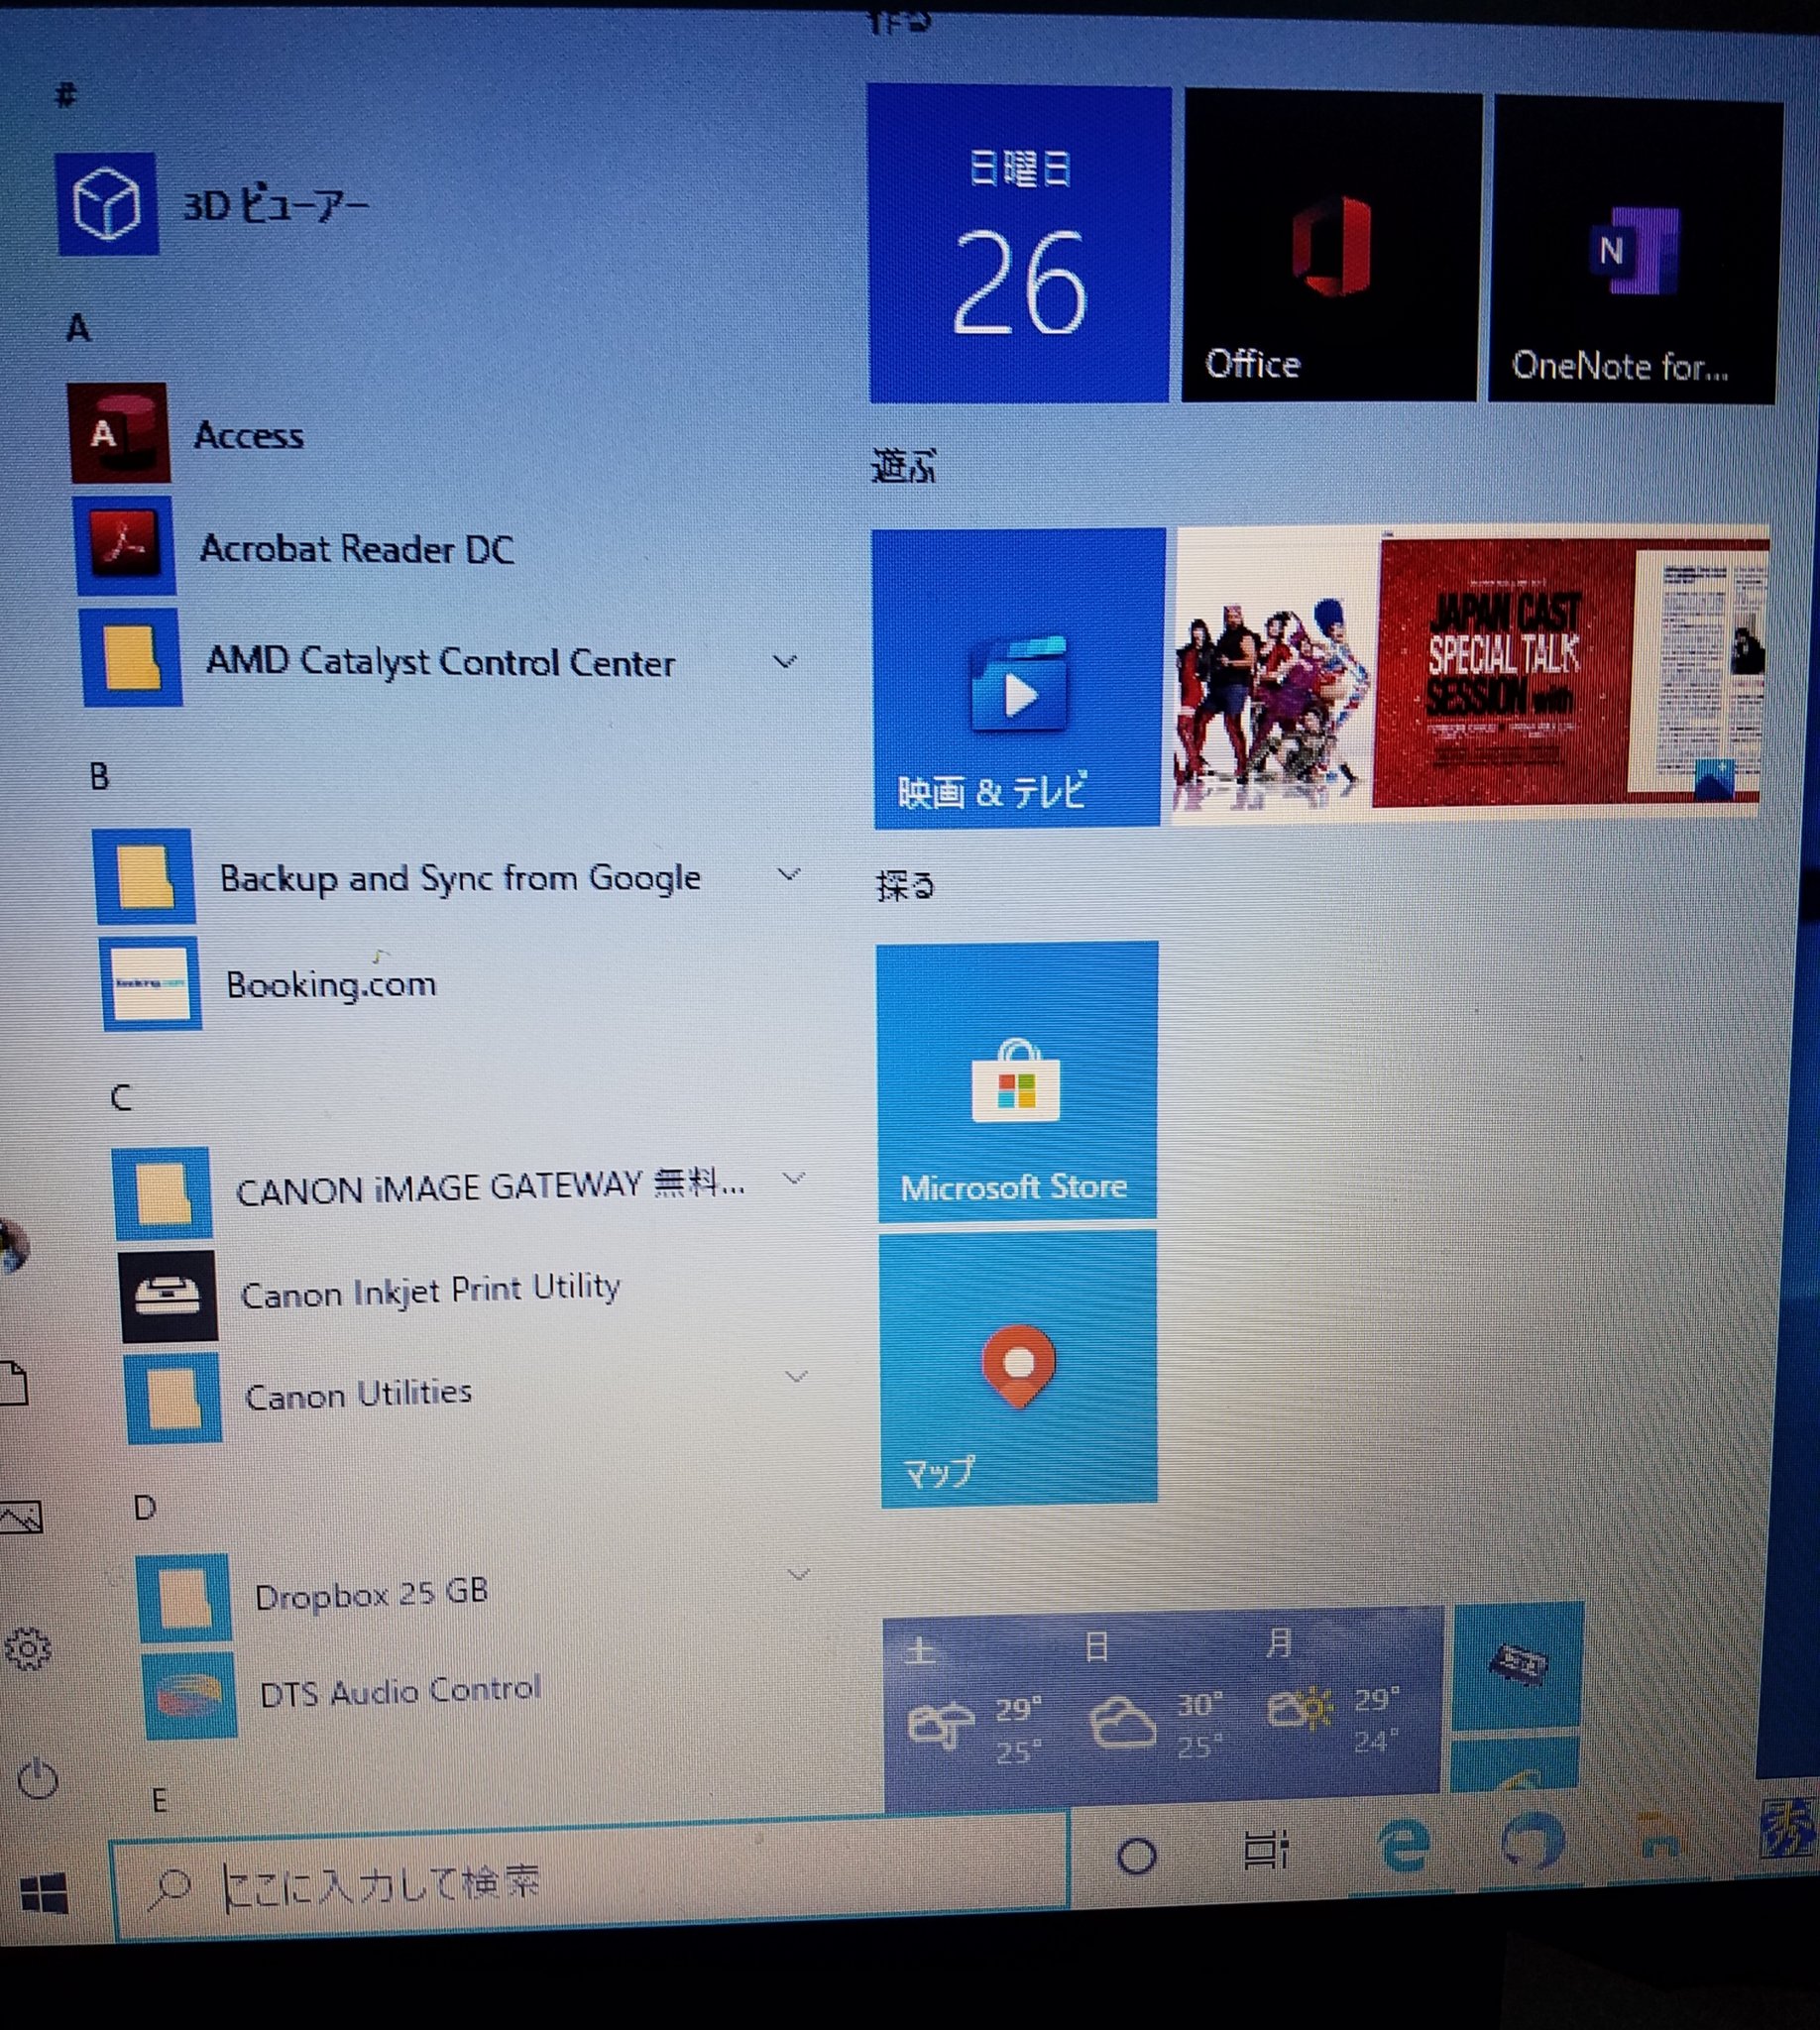Click the Canon Inkjet Print Utility label
The height and width of the screenshot is (2030, 1820).
431,1290
